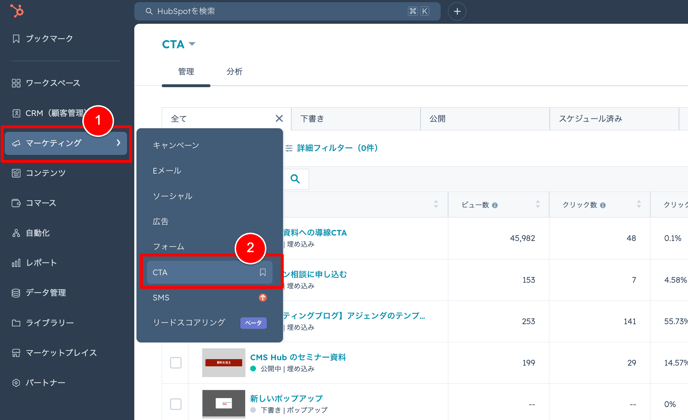Click the HubSpot sprocket logo

pyautogui.click(x=17, y=10)
